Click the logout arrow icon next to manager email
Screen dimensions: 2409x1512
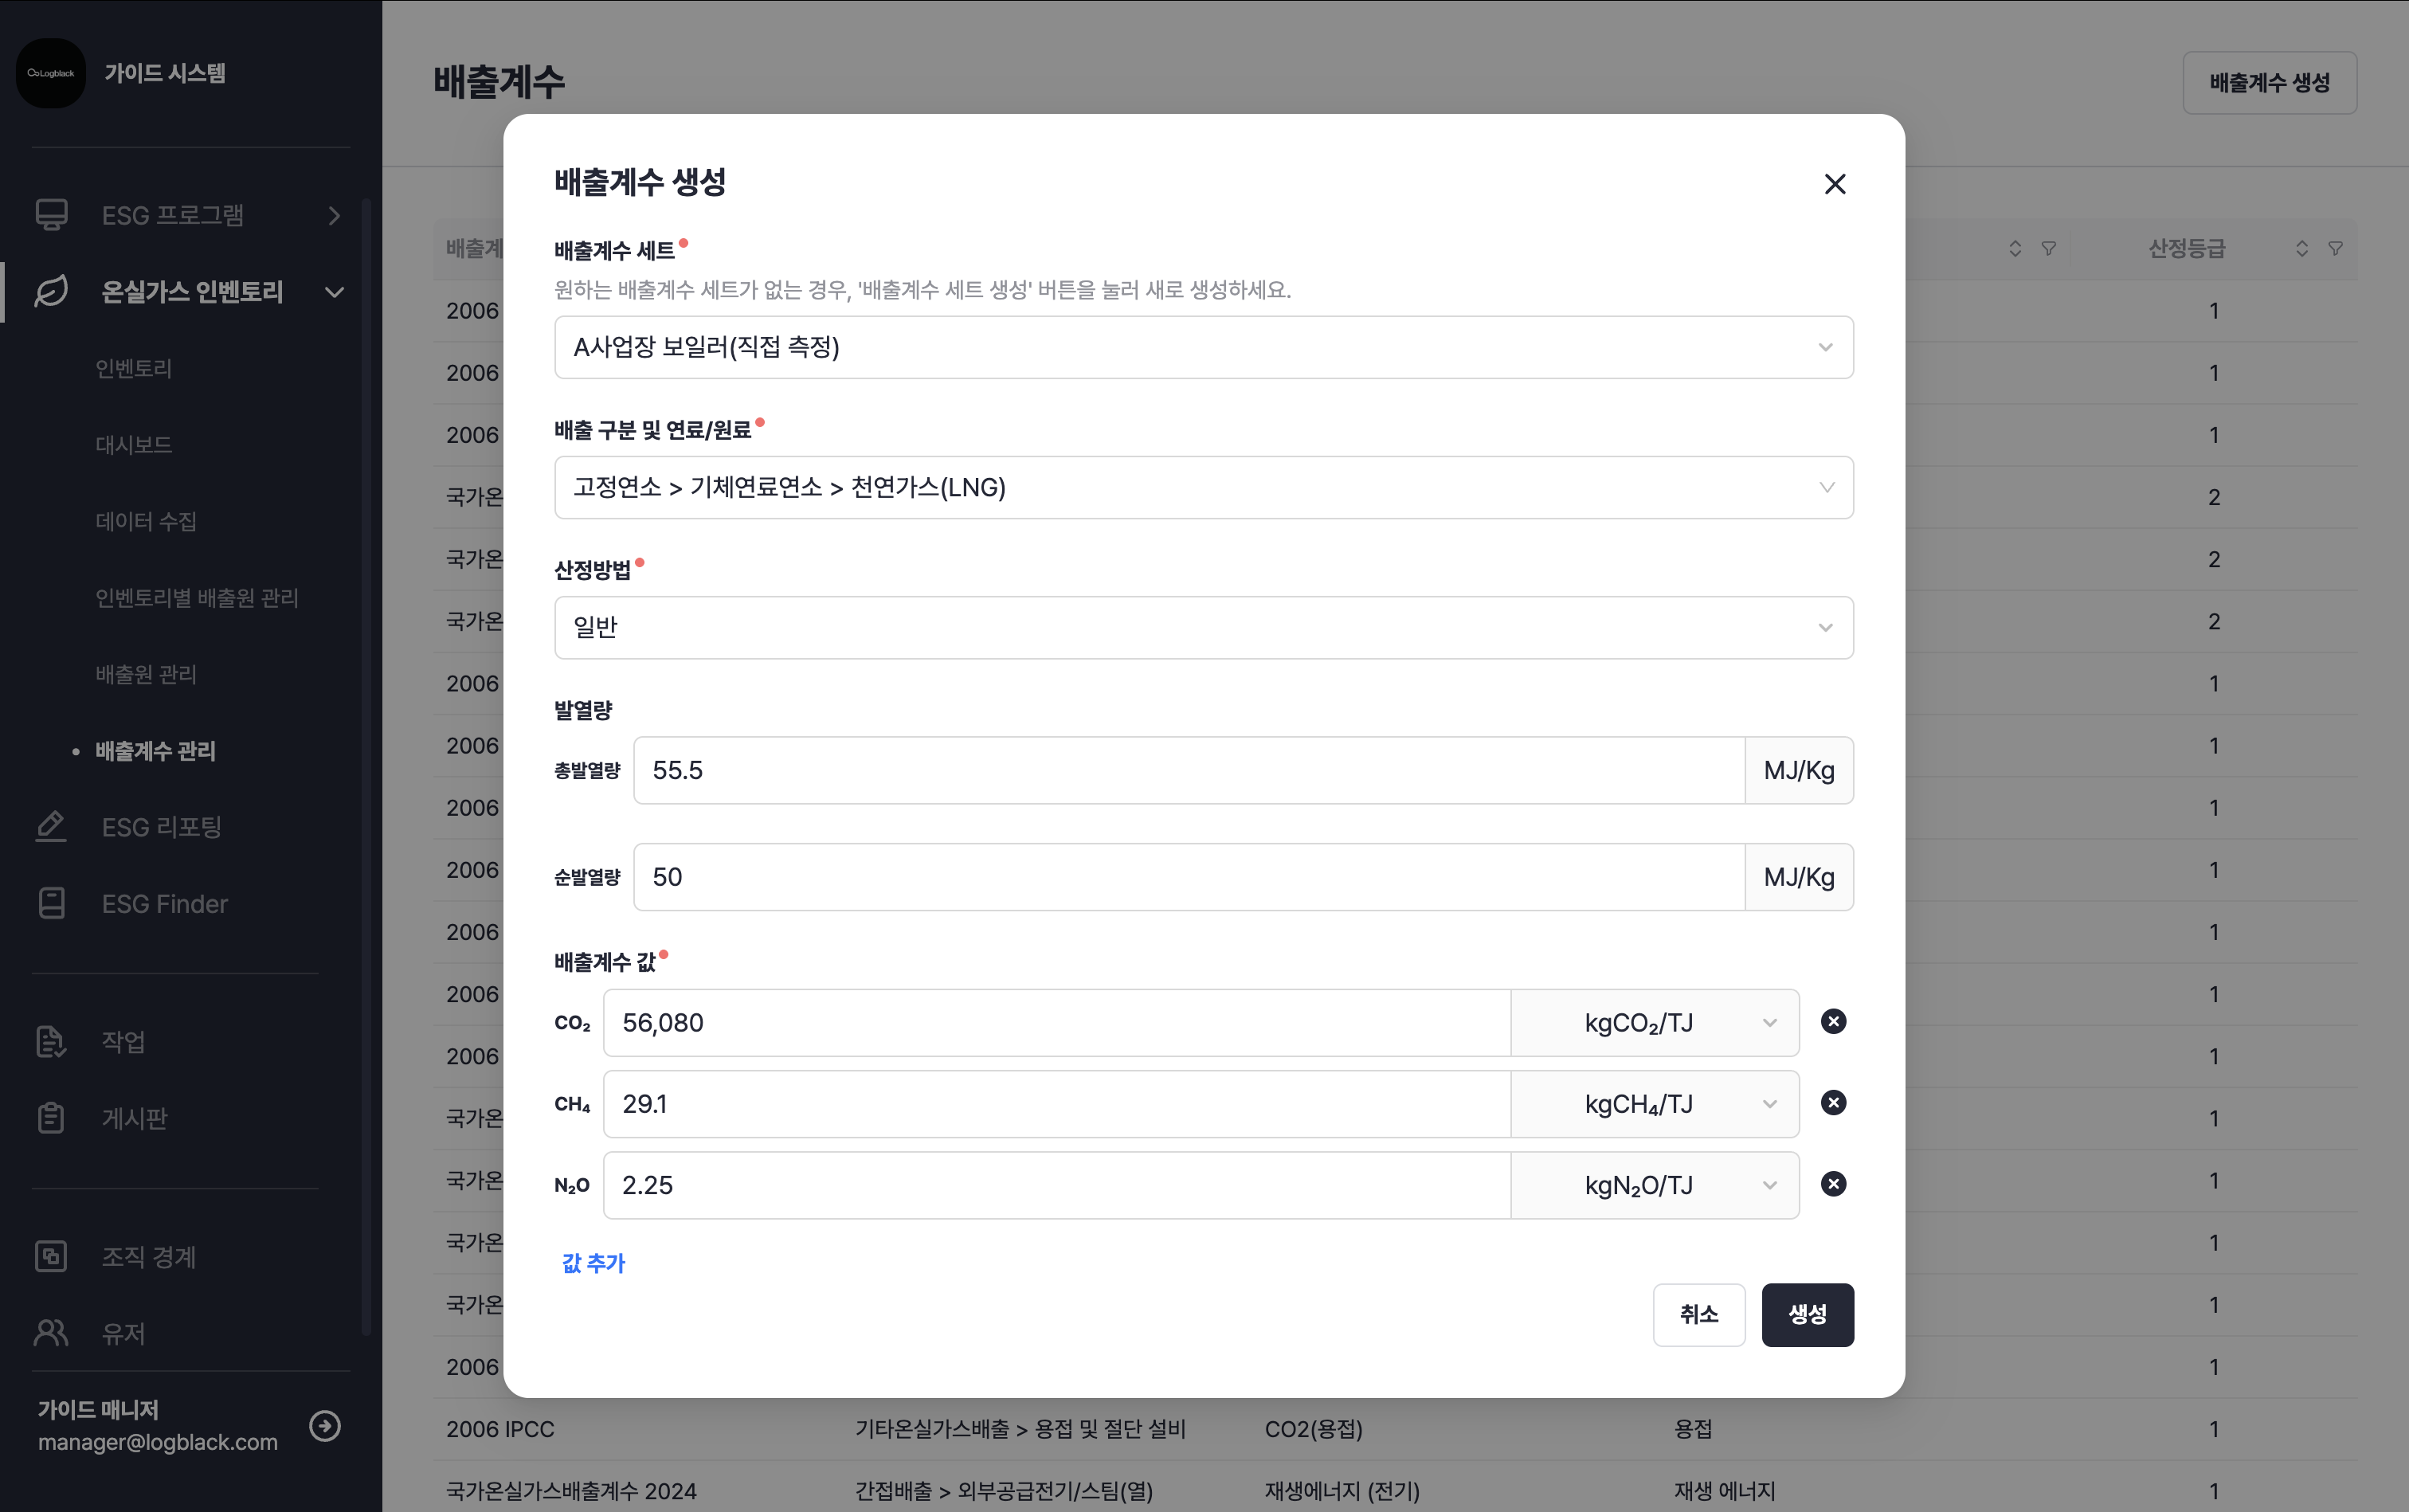tap(325, 1425)
